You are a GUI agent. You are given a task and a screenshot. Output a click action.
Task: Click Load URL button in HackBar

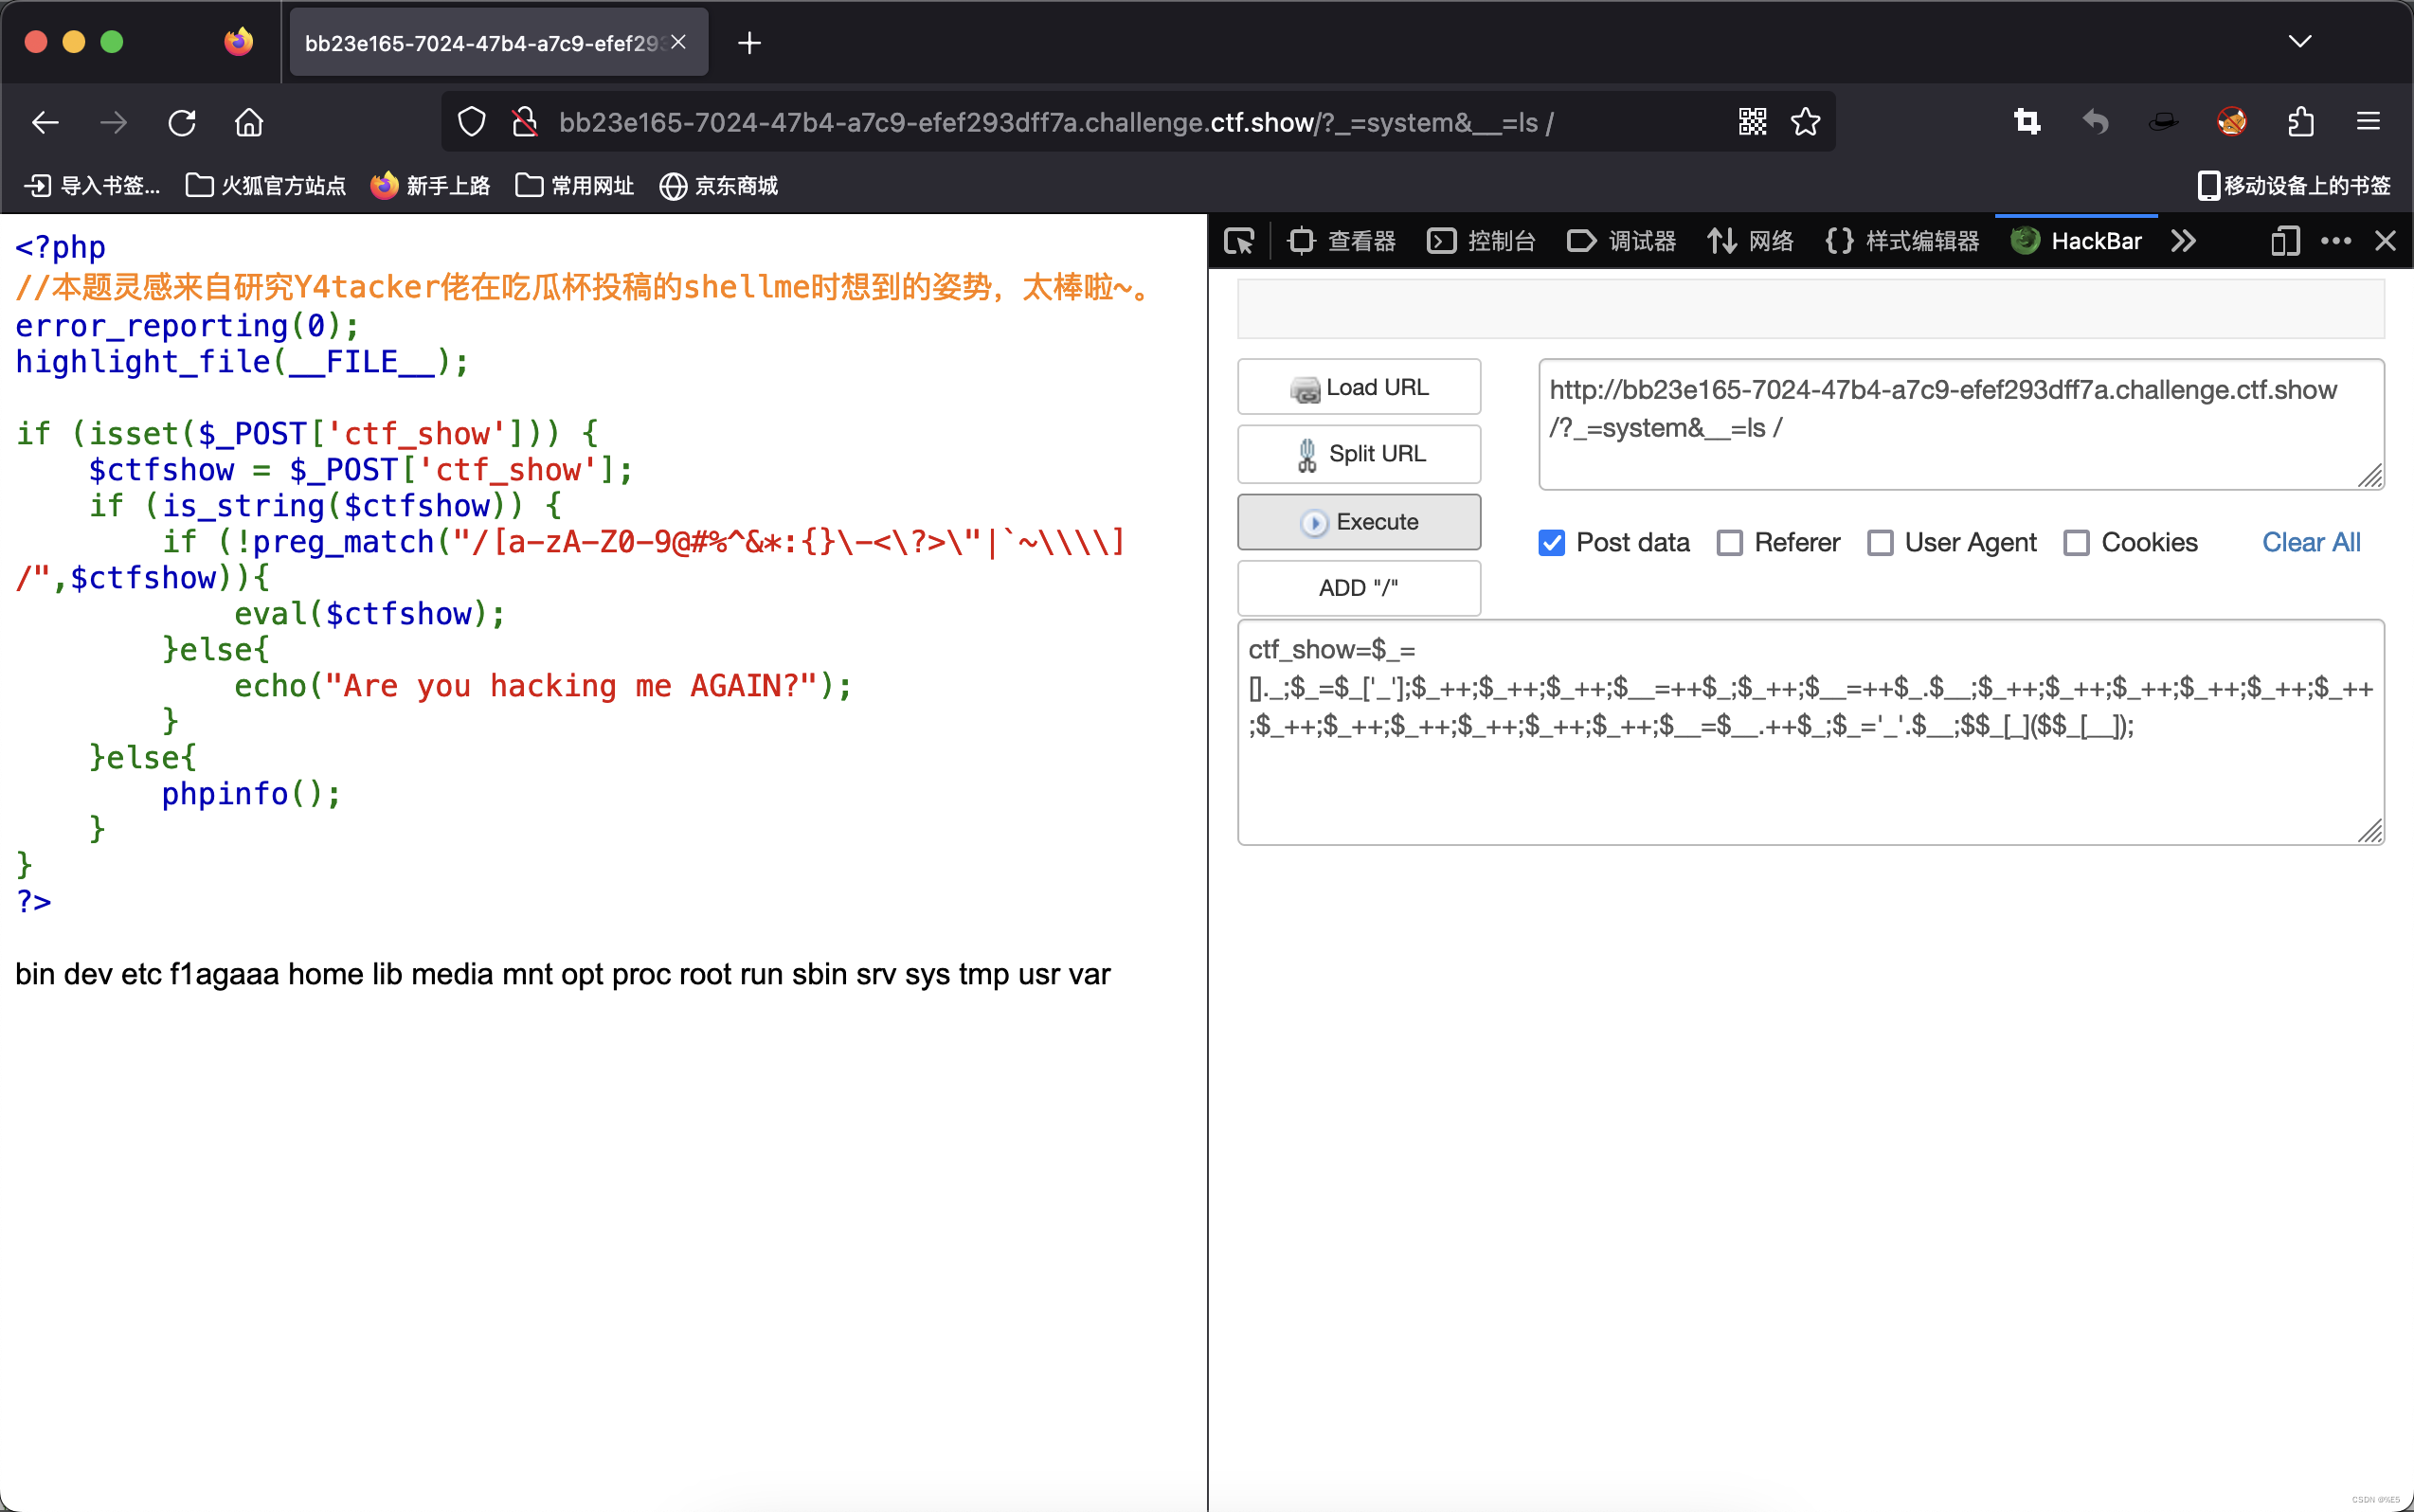[1360, 387]
